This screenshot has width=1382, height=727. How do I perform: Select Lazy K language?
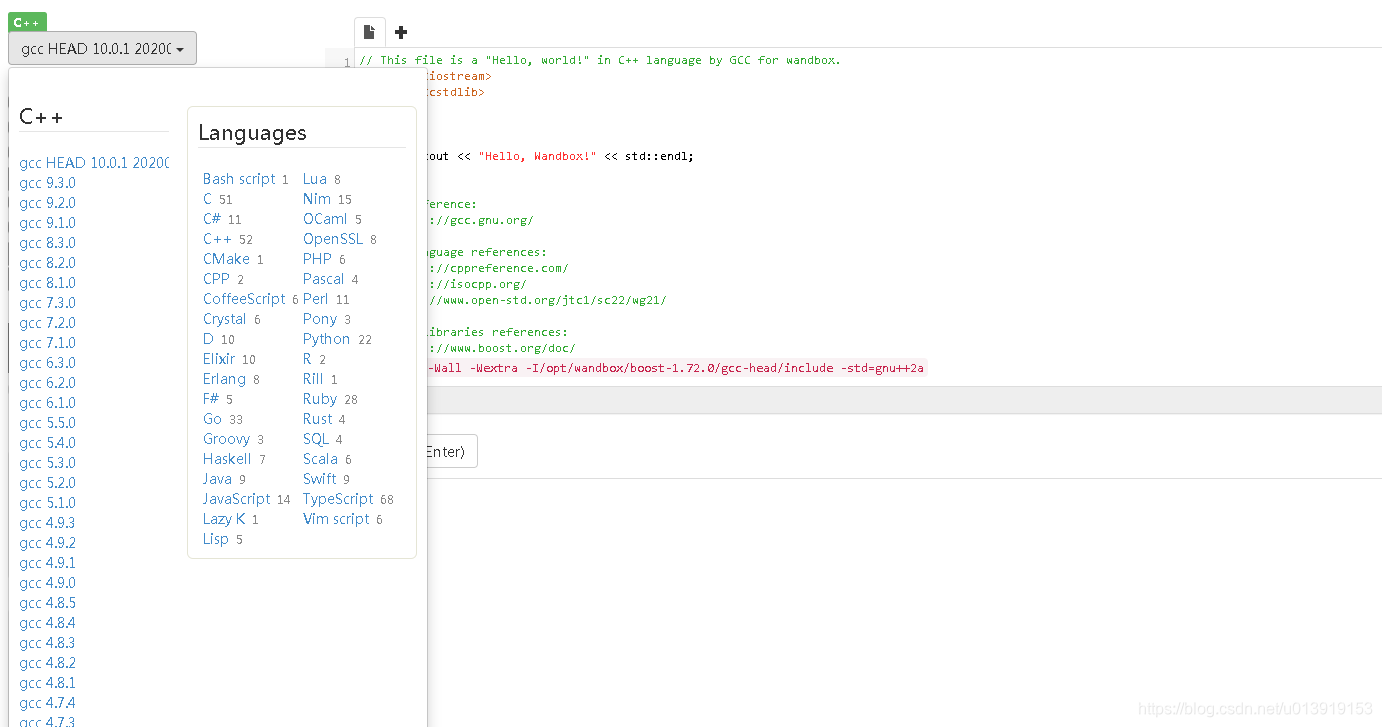click(x=224, y=519)
